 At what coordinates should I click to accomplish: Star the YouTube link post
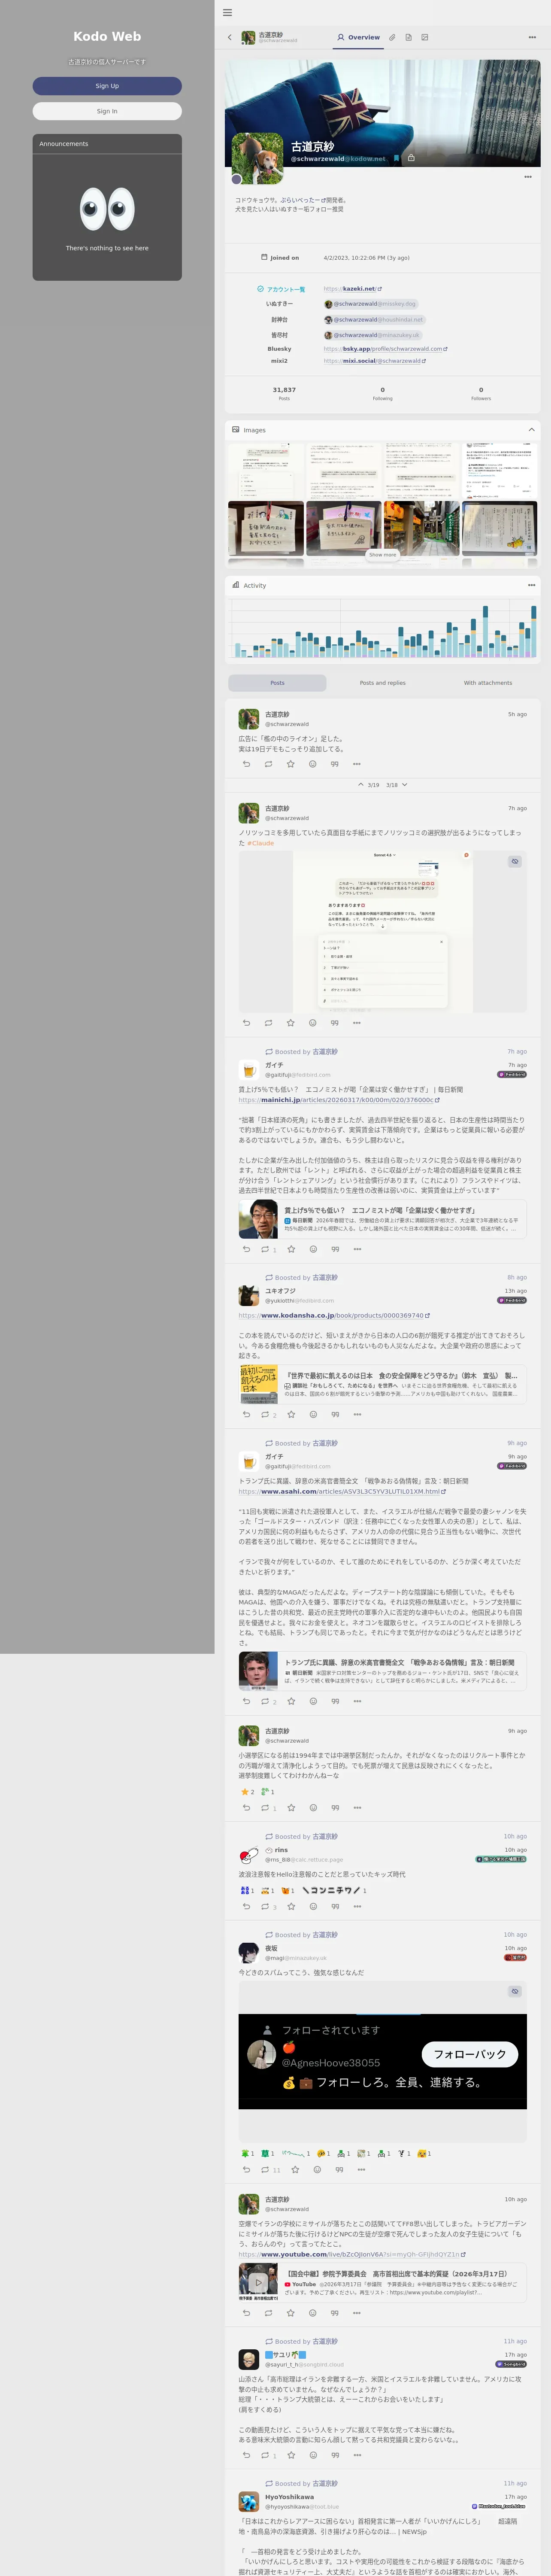(x=290, y=2312)
